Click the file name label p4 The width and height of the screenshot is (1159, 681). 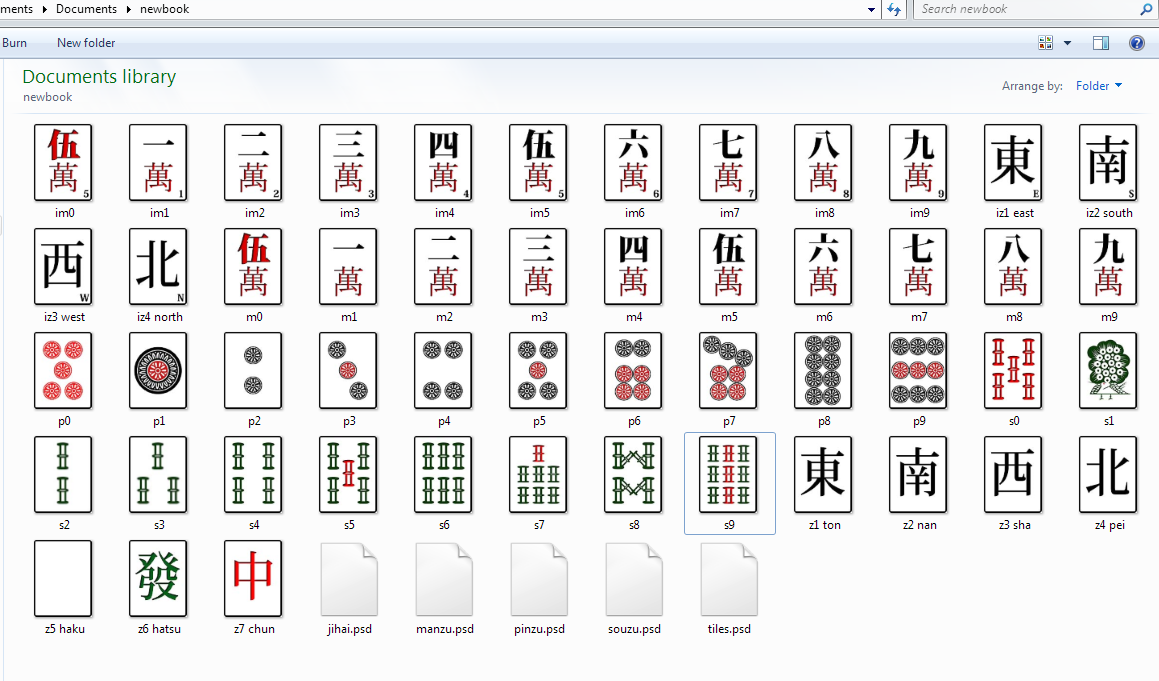[444, 421]
